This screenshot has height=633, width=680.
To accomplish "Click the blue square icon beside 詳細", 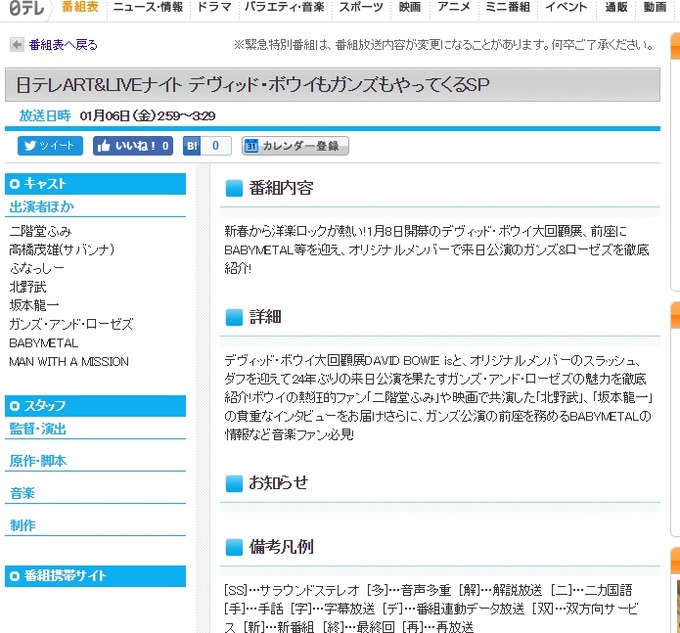I will coord(234,317).
